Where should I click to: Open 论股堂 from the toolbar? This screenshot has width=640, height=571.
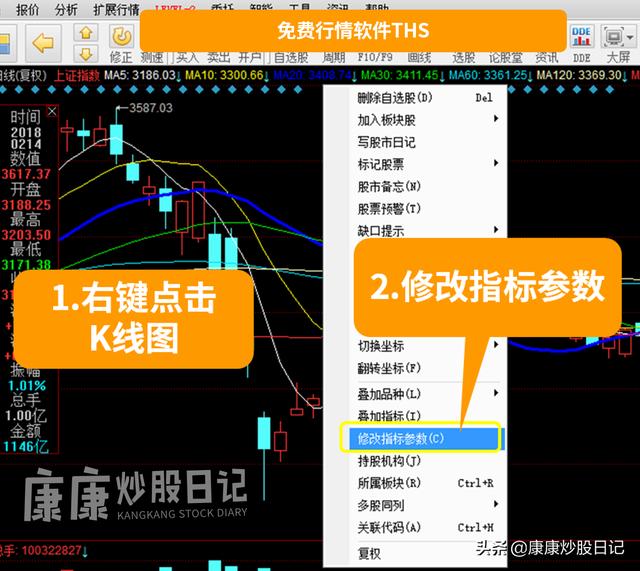[506, 58]
